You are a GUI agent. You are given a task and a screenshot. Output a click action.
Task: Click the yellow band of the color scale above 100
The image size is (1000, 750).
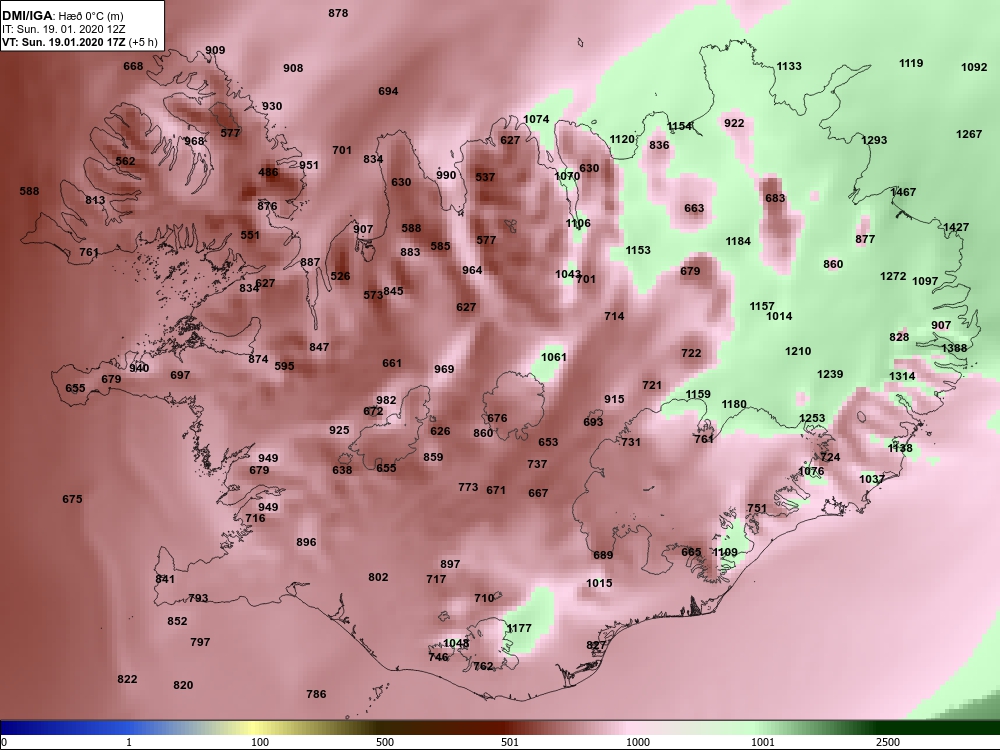pos(255,728)
